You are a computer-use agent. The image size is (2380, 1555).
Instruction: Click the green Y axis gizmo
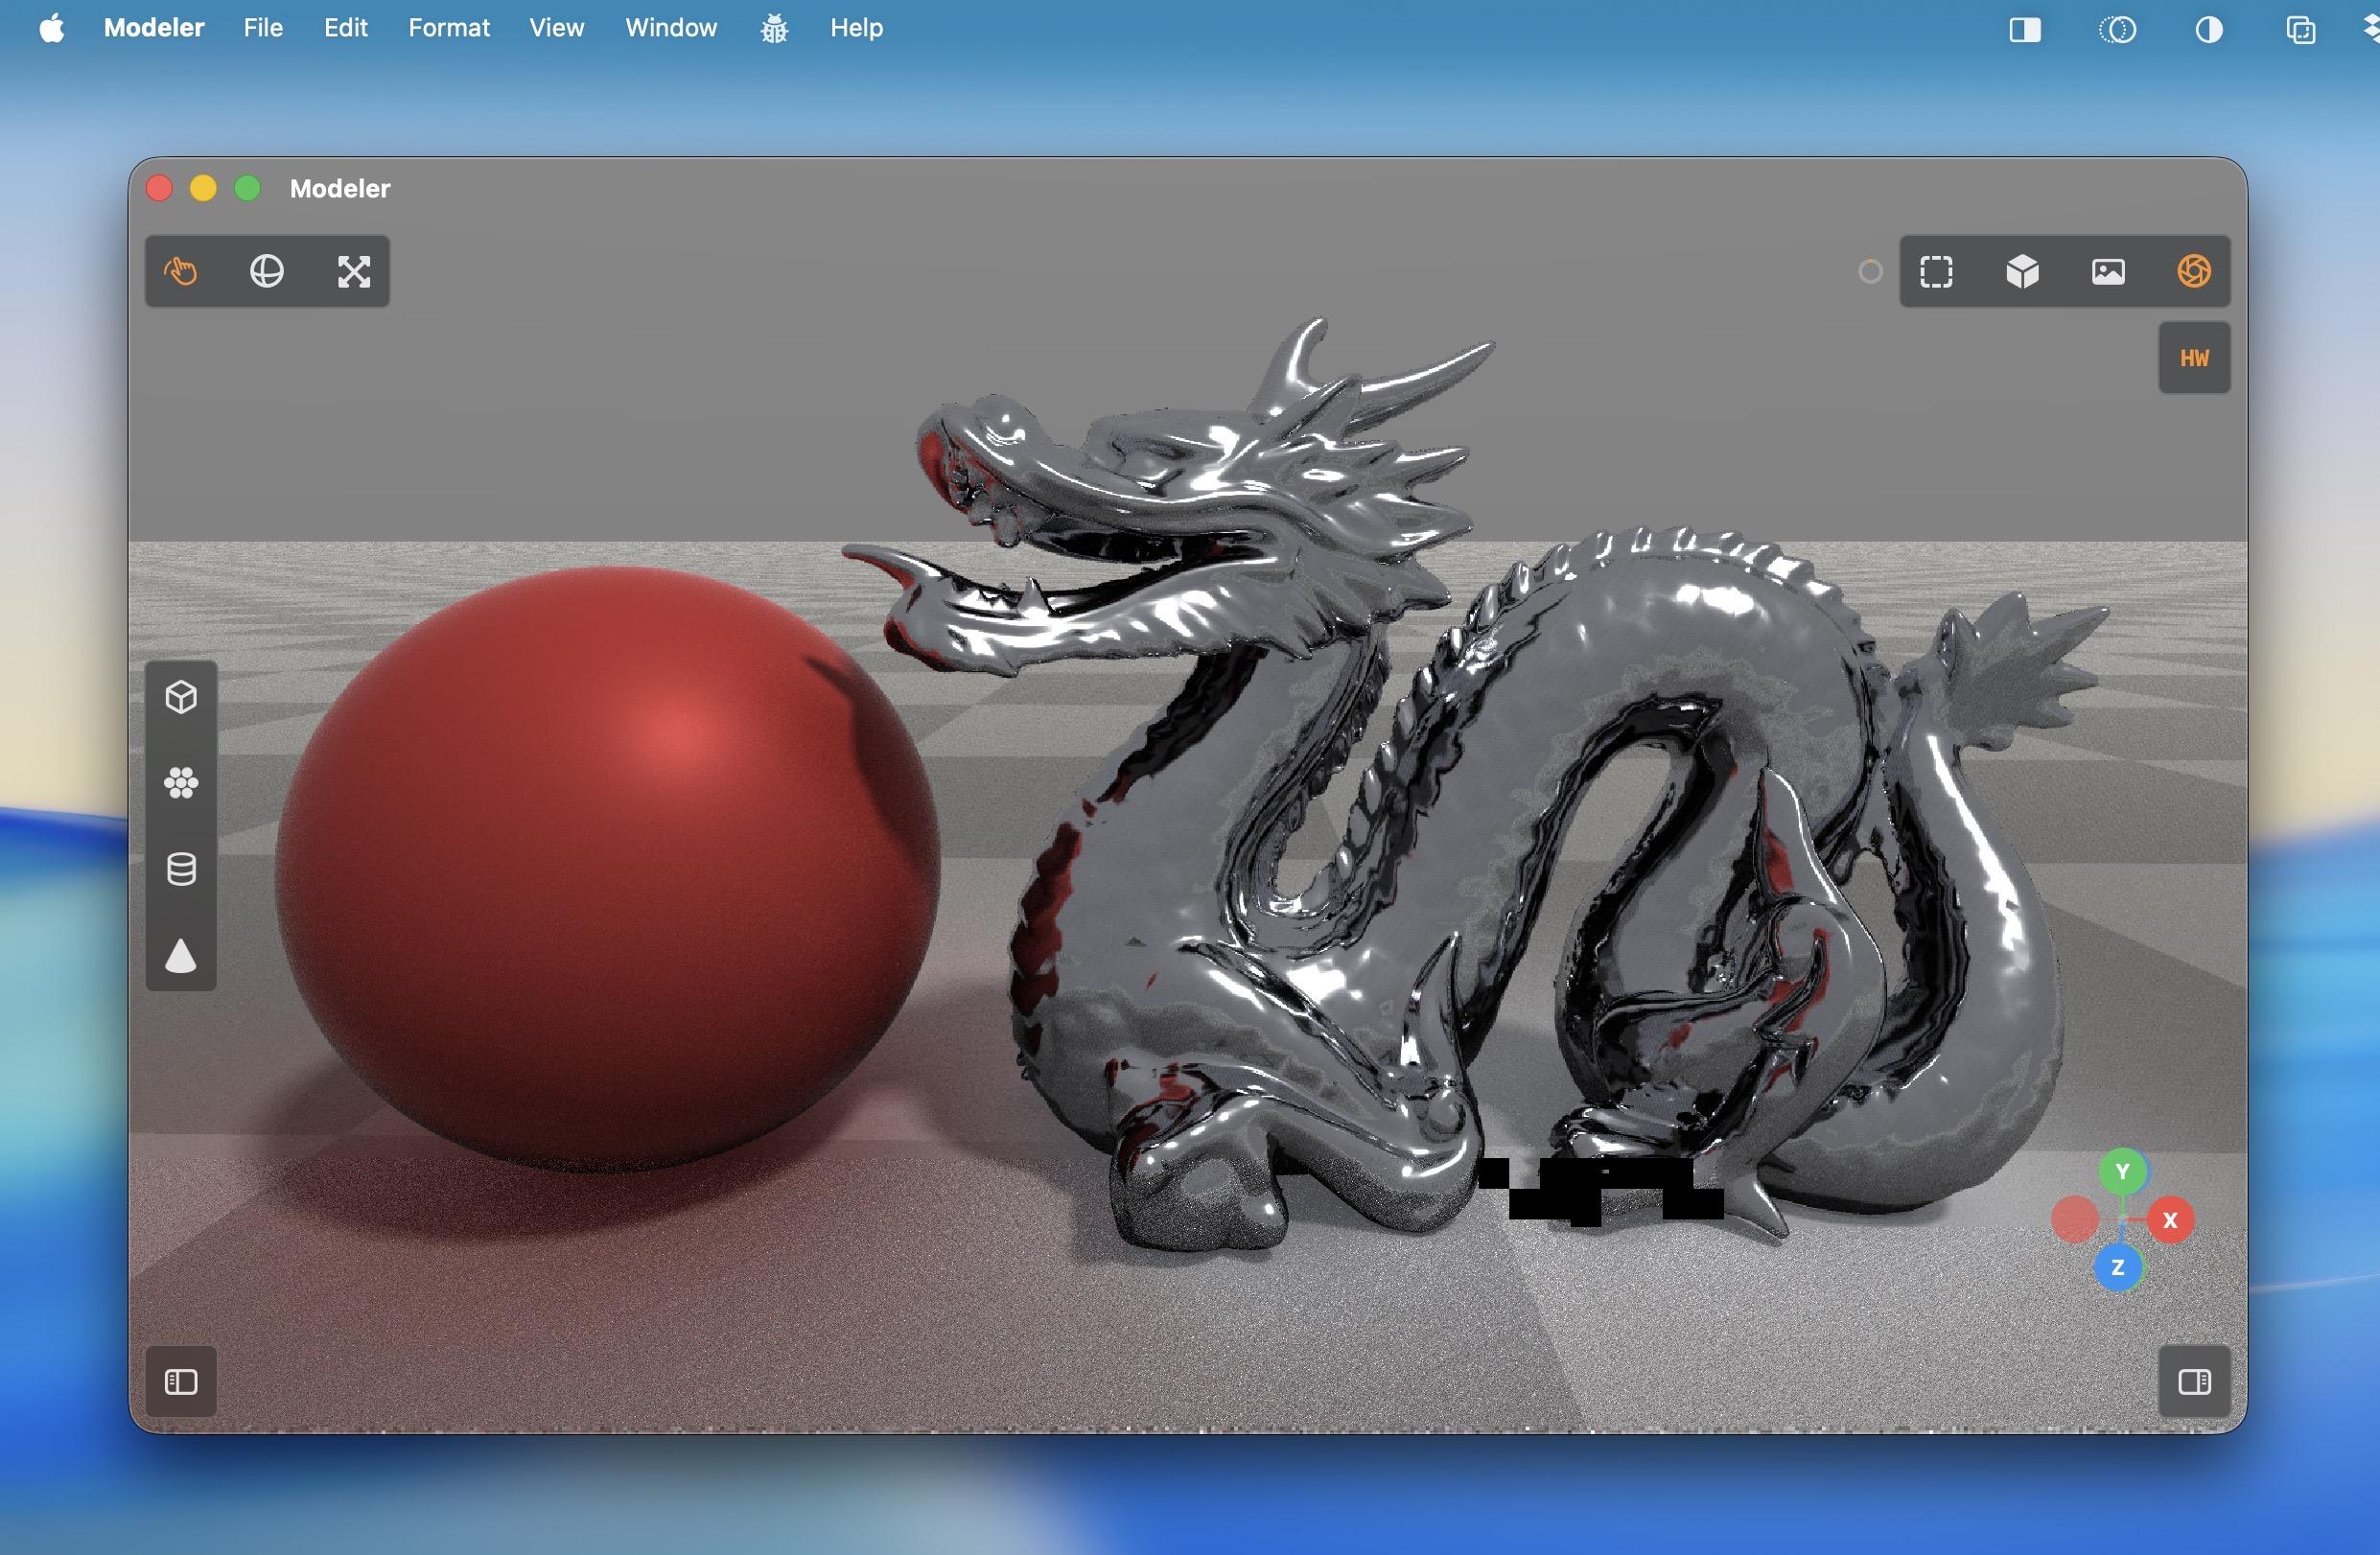[2122, 1171]
